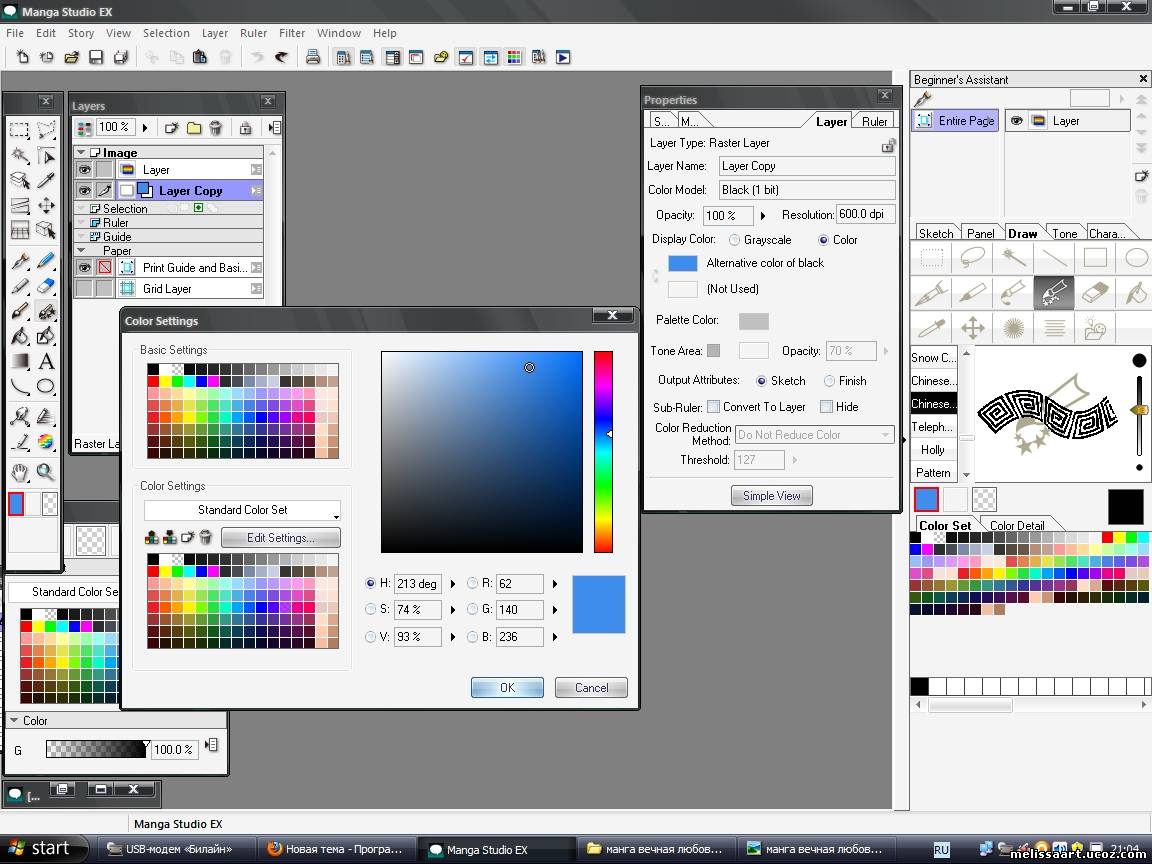
Task: Select the Hand grab tool
Action: click(20, 472)
